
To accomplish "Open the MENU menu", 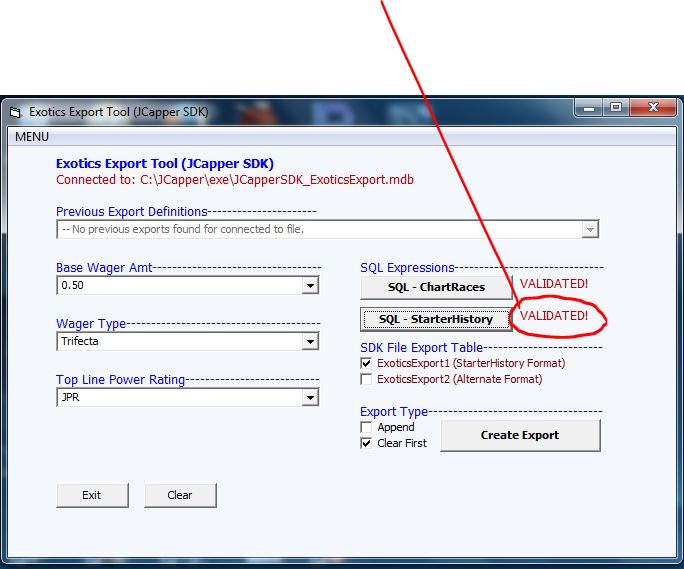I will coord(32,137).
